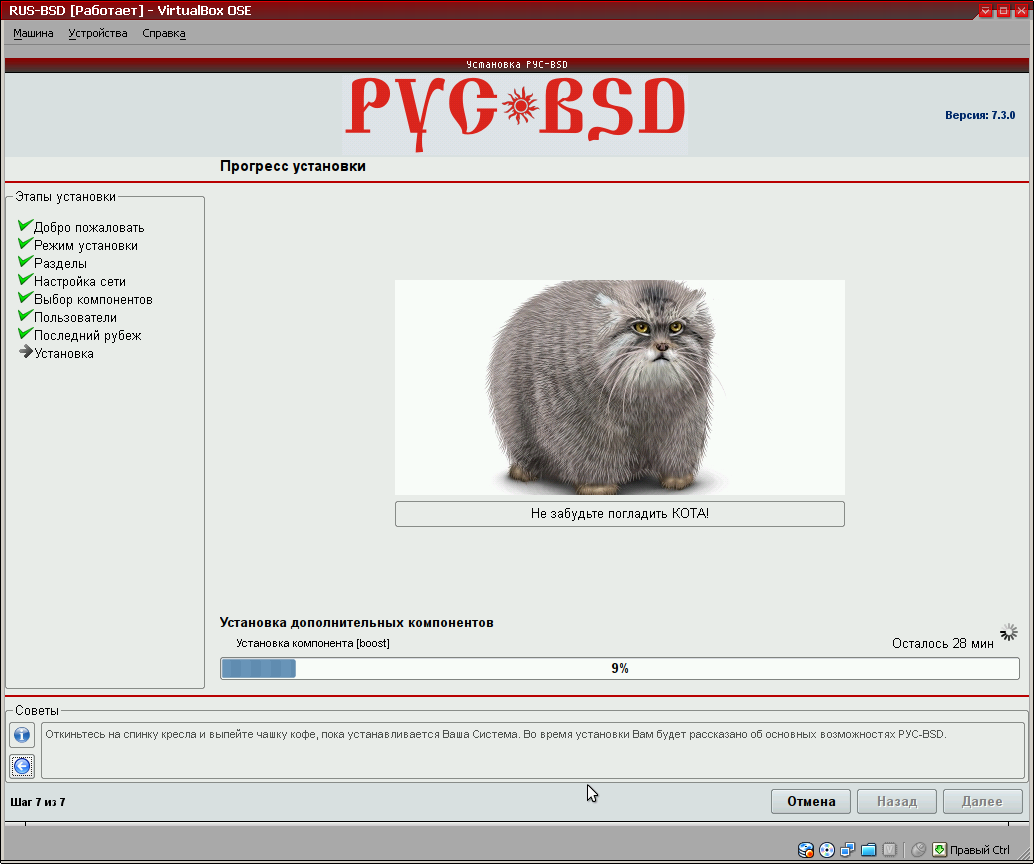
Task: Click the hard disk activity status icon
Action: tap(805, 849)
